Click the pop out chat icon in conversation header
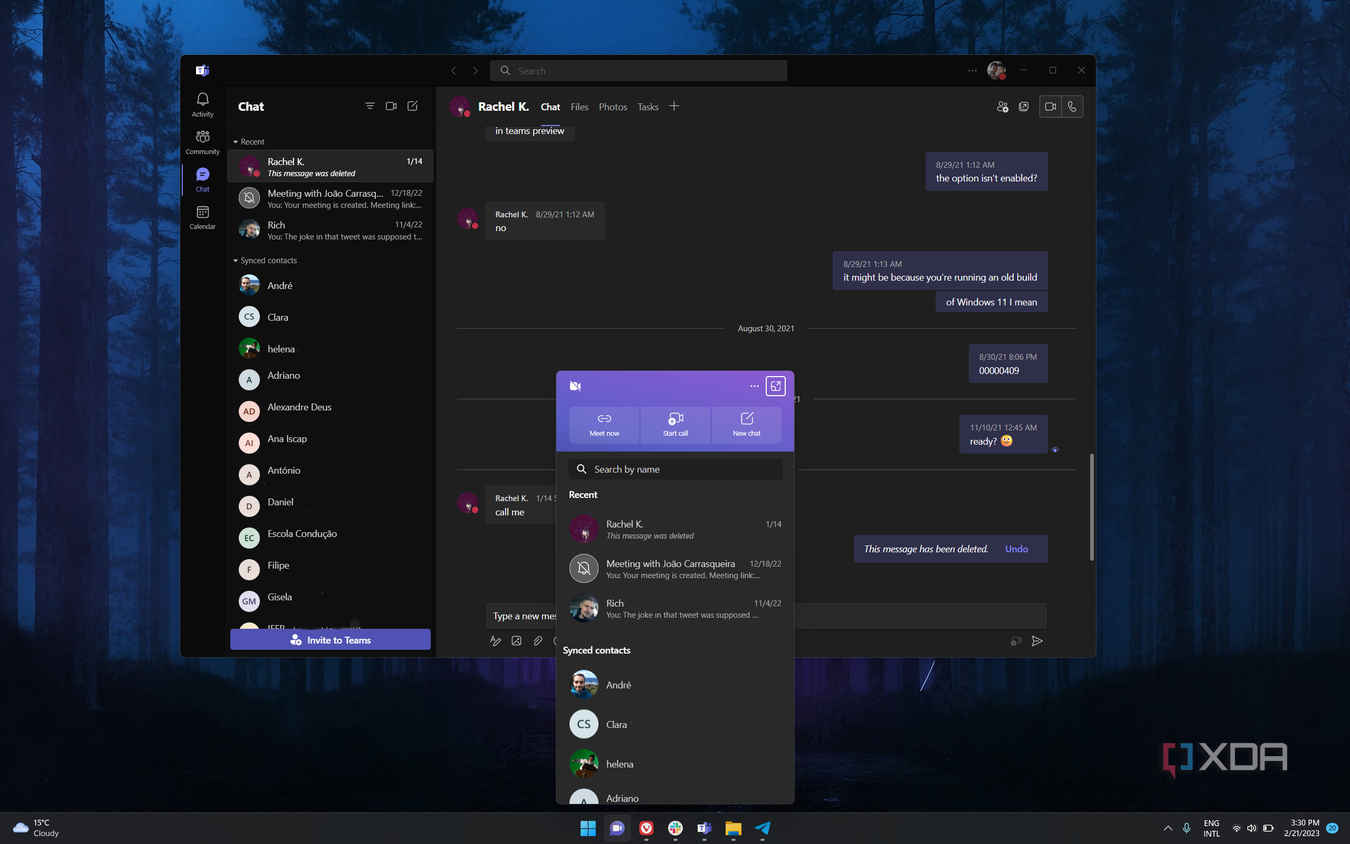The image size is (1350, 844). 1024,106
